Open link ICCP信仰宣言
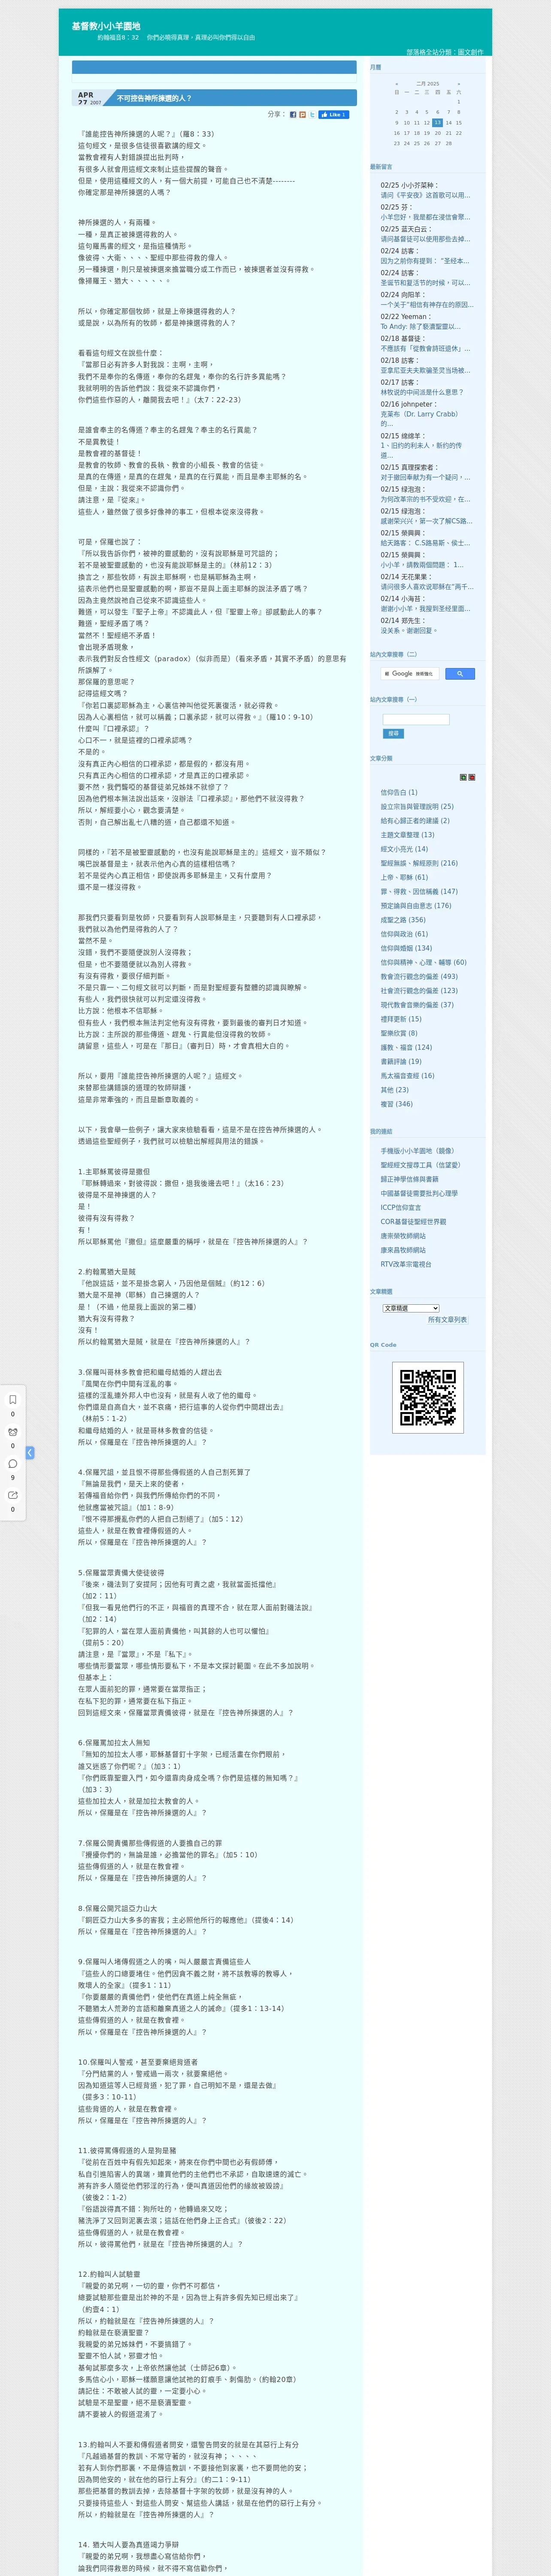551x2576 pixels. click(x=401, y=1207)
